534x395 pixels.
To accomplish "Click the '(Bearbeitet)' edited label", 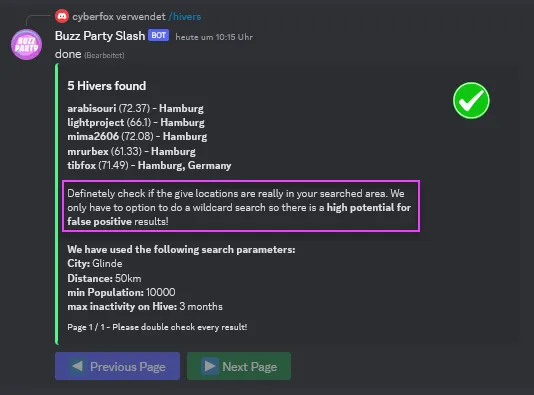I will [x=104, y=55].
